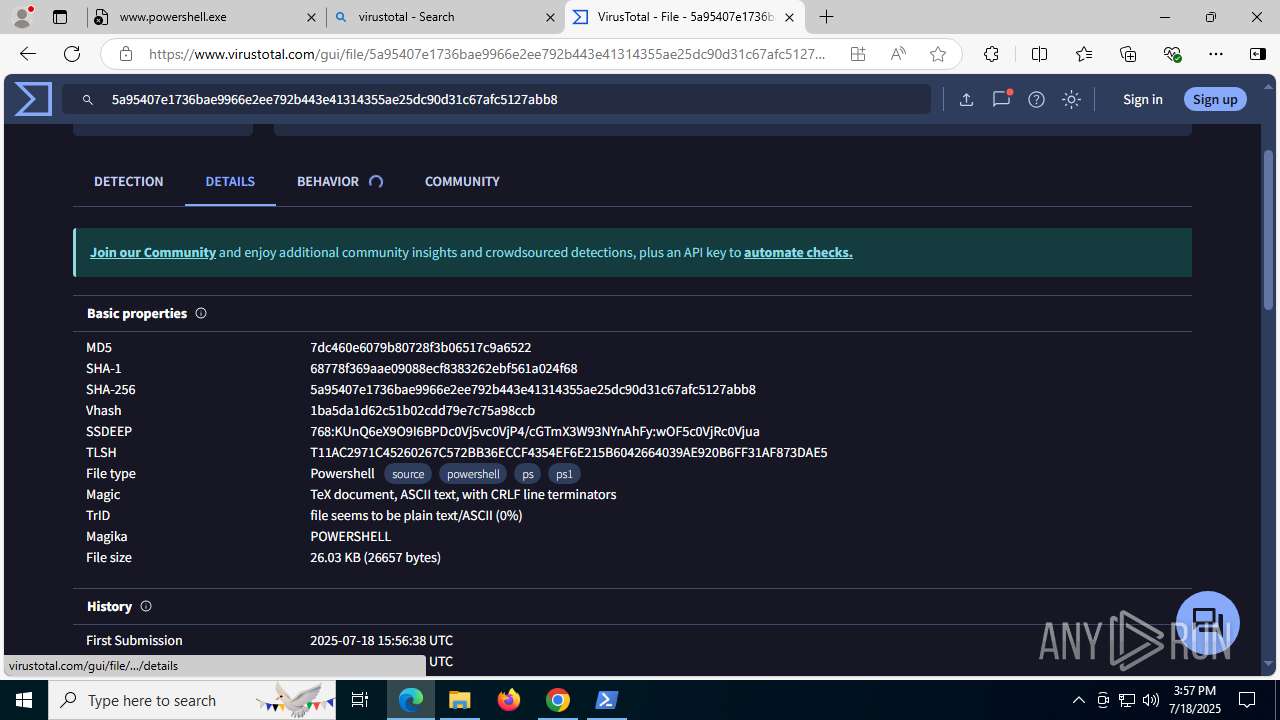Open Firefox from the taskbar
The width and height of the screenshot is (1280, 720).
point(509,700)
